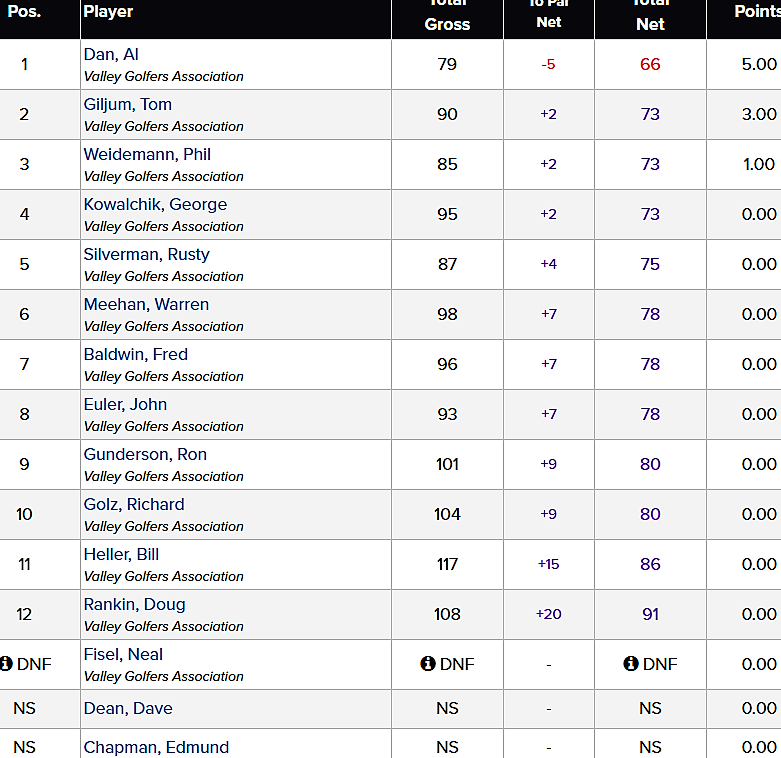Click the info icon in Fisel's Total Net cell
Viewport: 781px width, 758px height.
pos(631,664)
